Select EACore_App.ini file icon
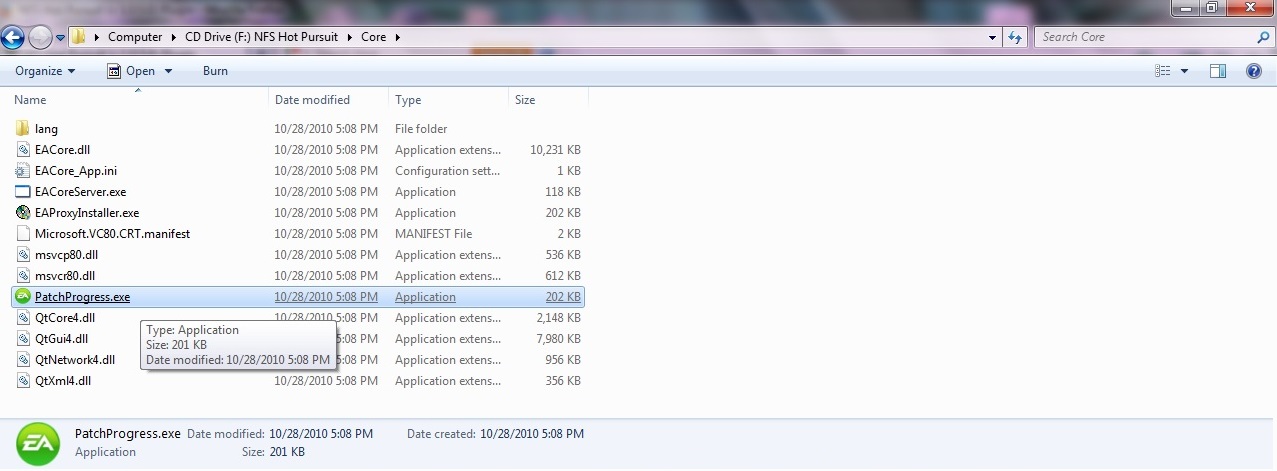This screenshot has width=1277, height=471. pos(24,171)
